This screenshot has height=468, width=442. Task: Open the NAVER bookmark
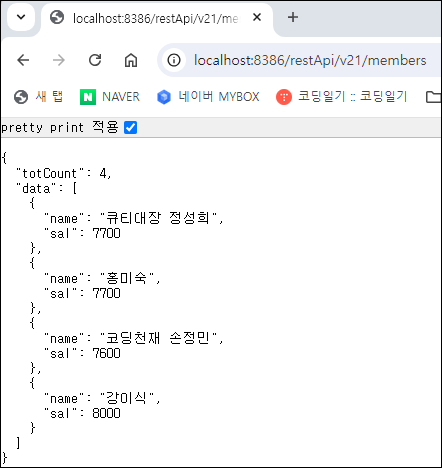point(110,97)
